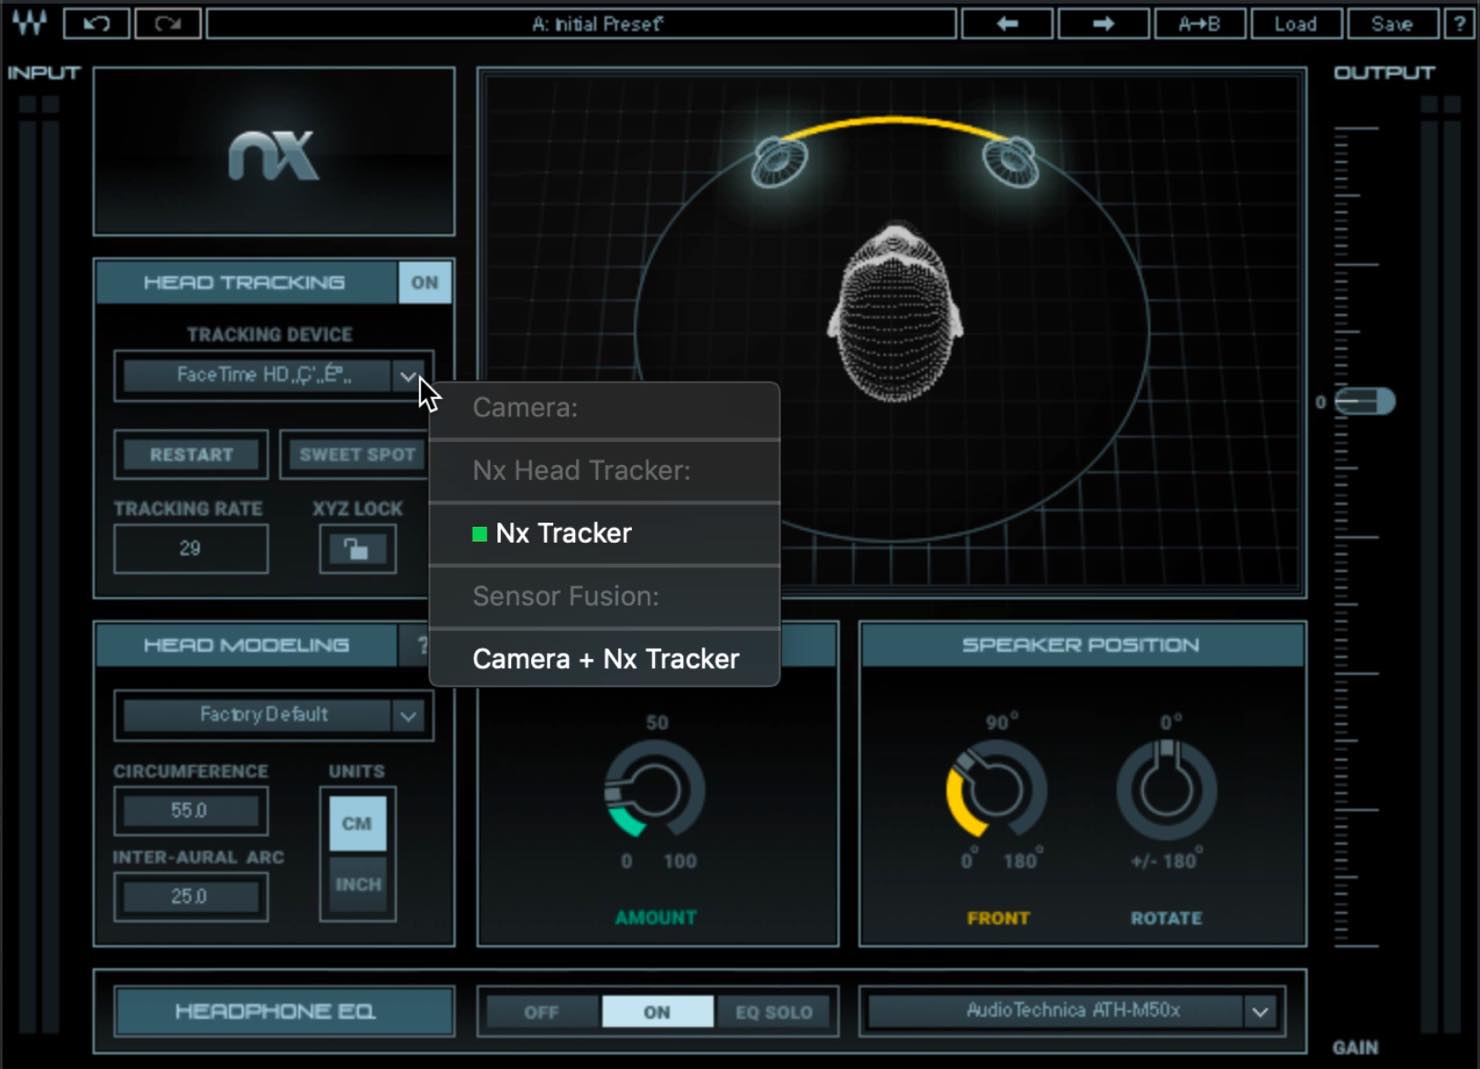This screenshot has width=1480, height=1069.
Task: Click the Factory Default preset field
Action: pos(257,715)
